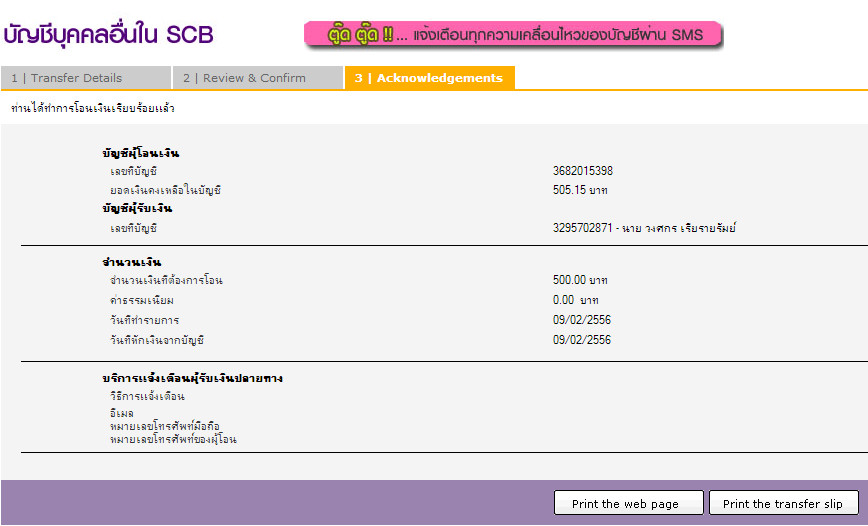Viewport: 868px width, 526px height.
Task: Open the Review & Confirm step tab
Action: coord(258,78)
